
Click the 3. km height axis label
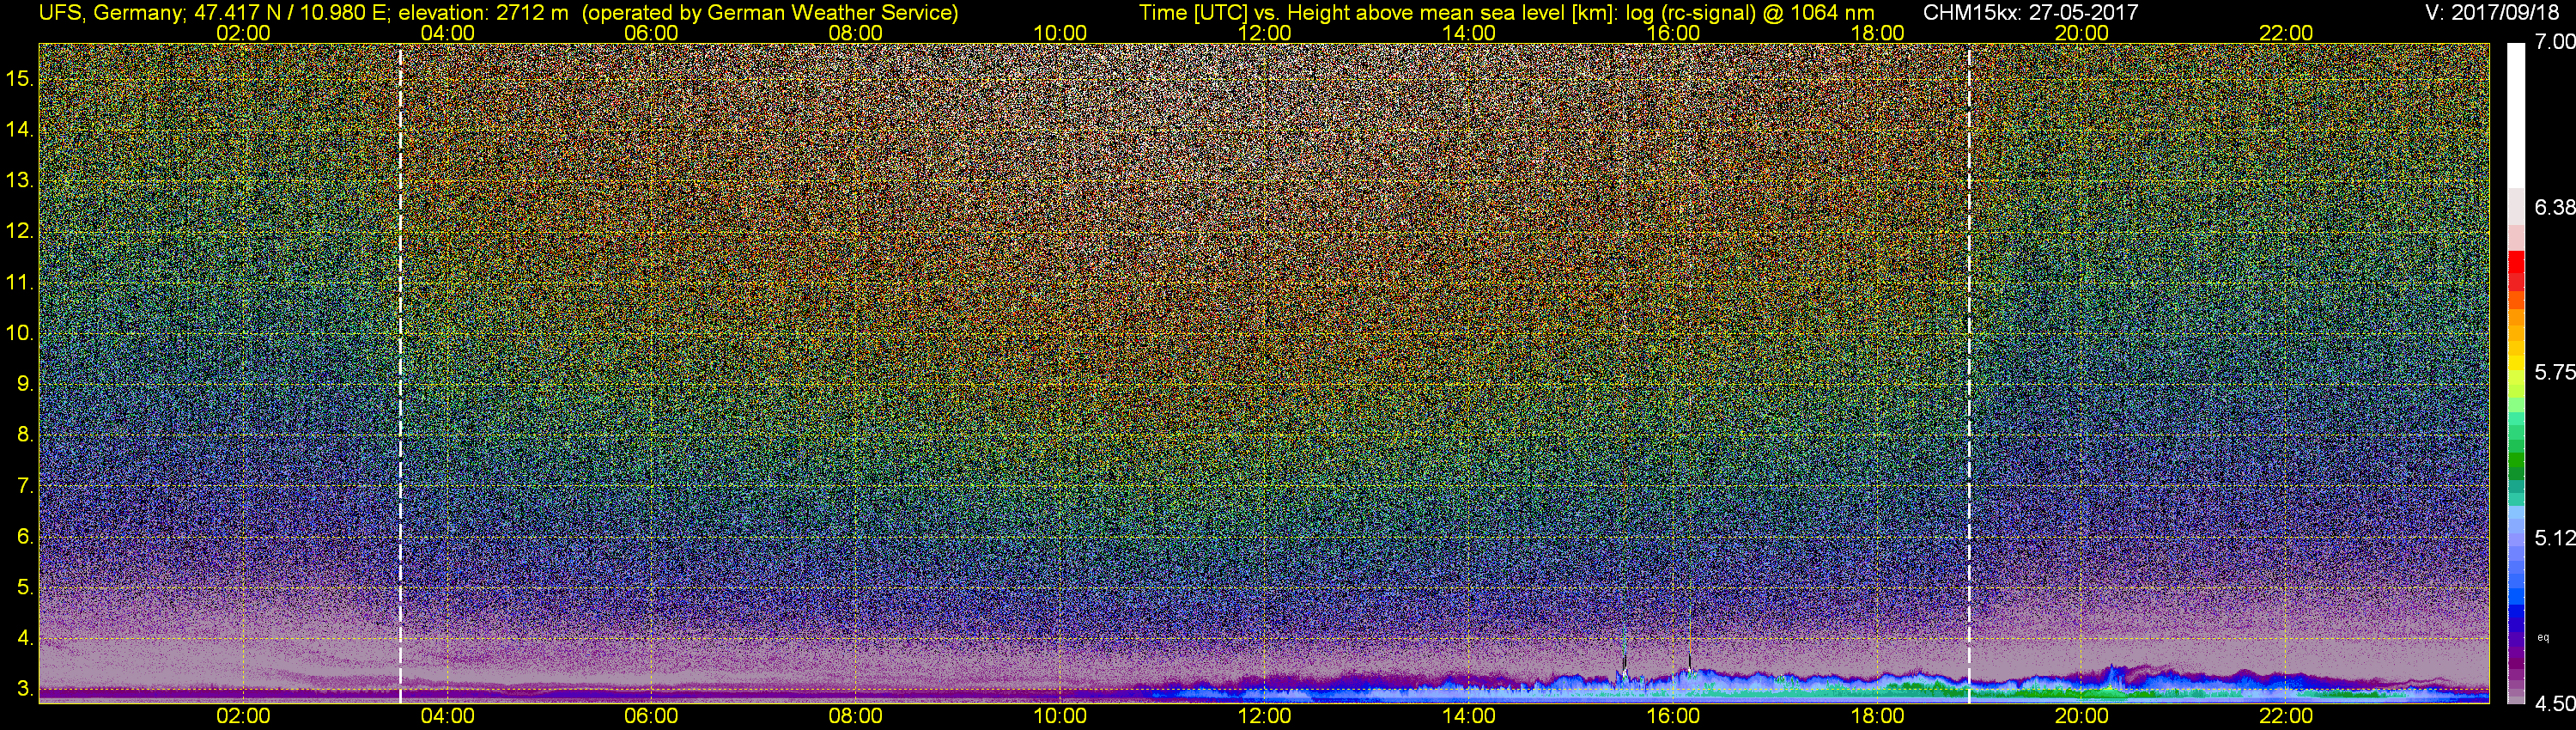26,689
